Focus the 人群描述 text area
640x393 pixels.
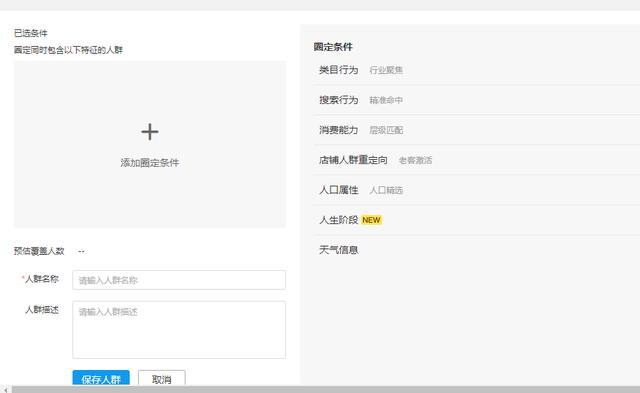(179, 330)
